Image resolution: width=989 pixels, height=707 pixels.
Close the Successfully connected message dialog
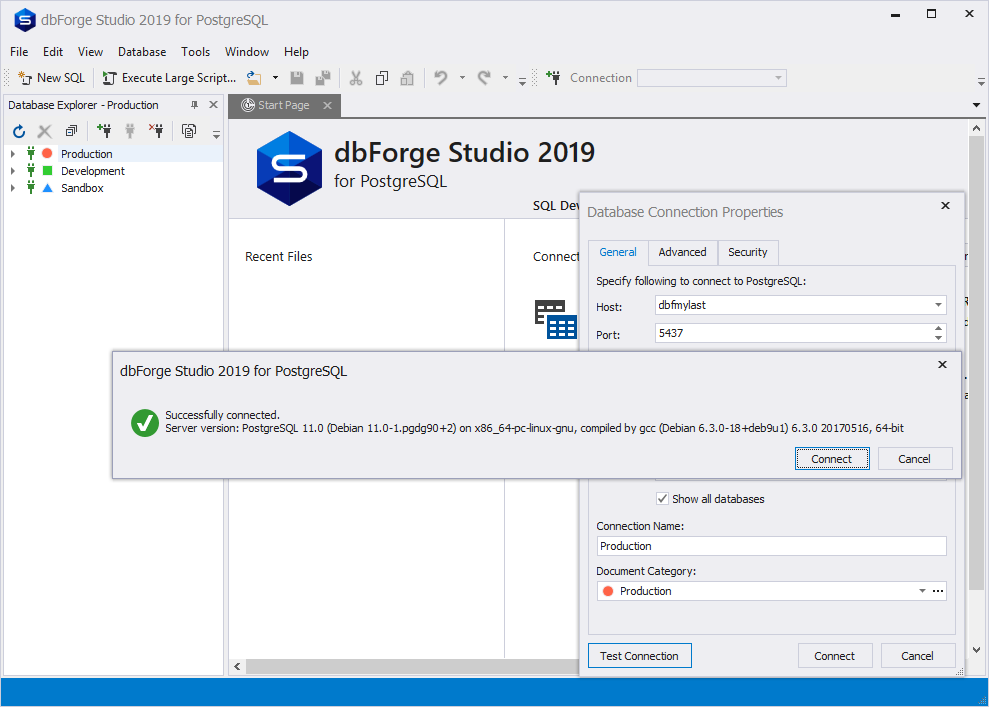(942, 365)
